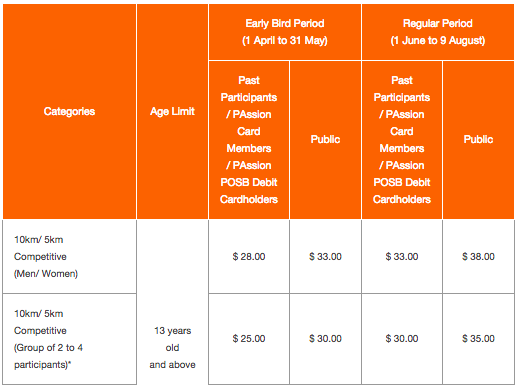The width and height of the screenshot is (517, 385).
Task: Click the Early Bird Public subheader
Action: pos(325,140)
